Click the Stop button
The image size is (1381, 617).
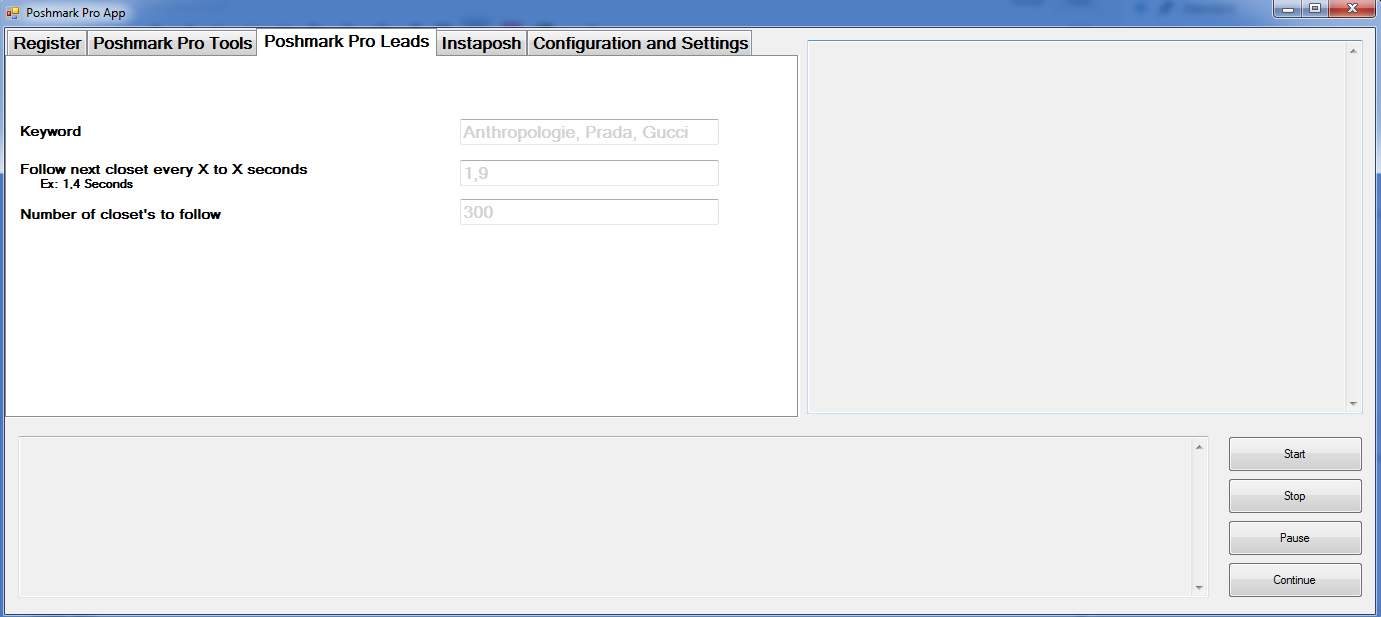[1295, 496]
